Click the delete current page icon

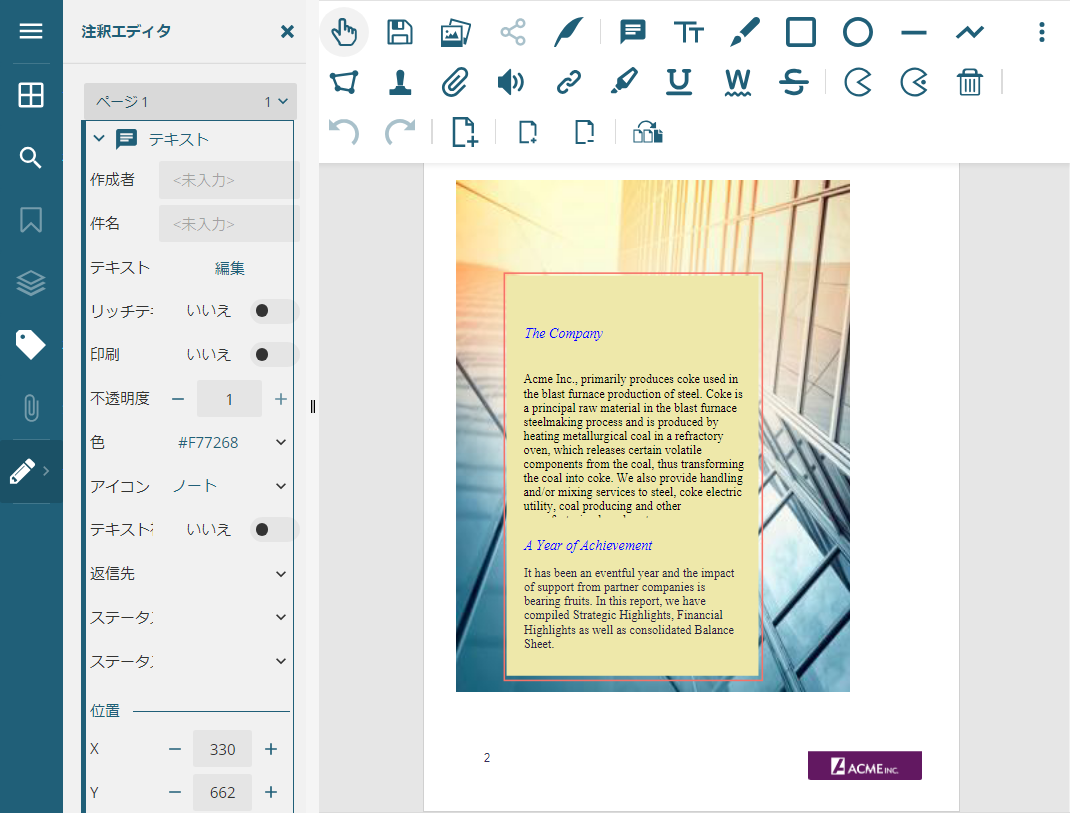tap(584, 132)
